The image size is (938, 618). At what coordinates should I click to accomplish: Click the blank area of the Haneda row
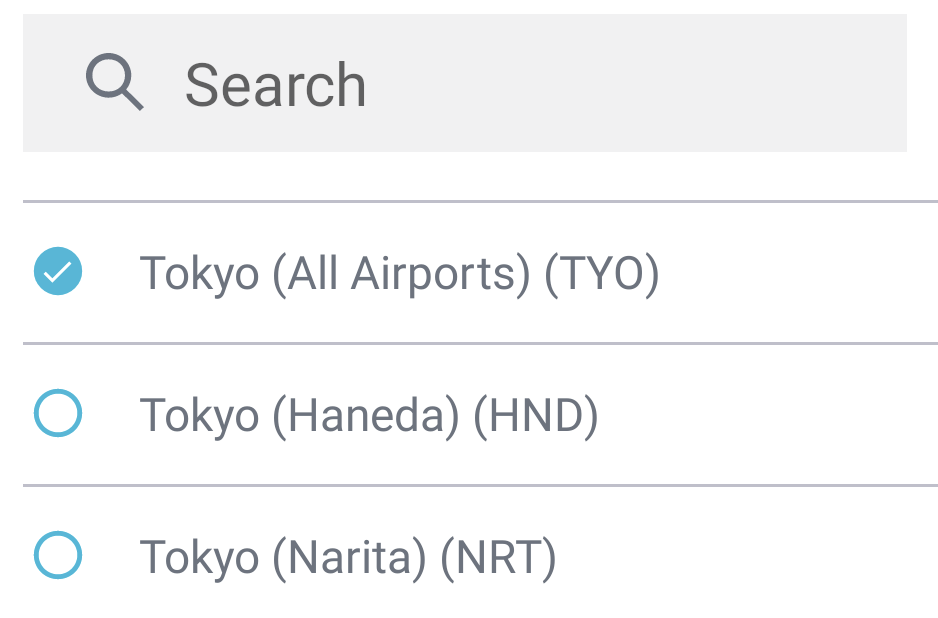[766, 414]
